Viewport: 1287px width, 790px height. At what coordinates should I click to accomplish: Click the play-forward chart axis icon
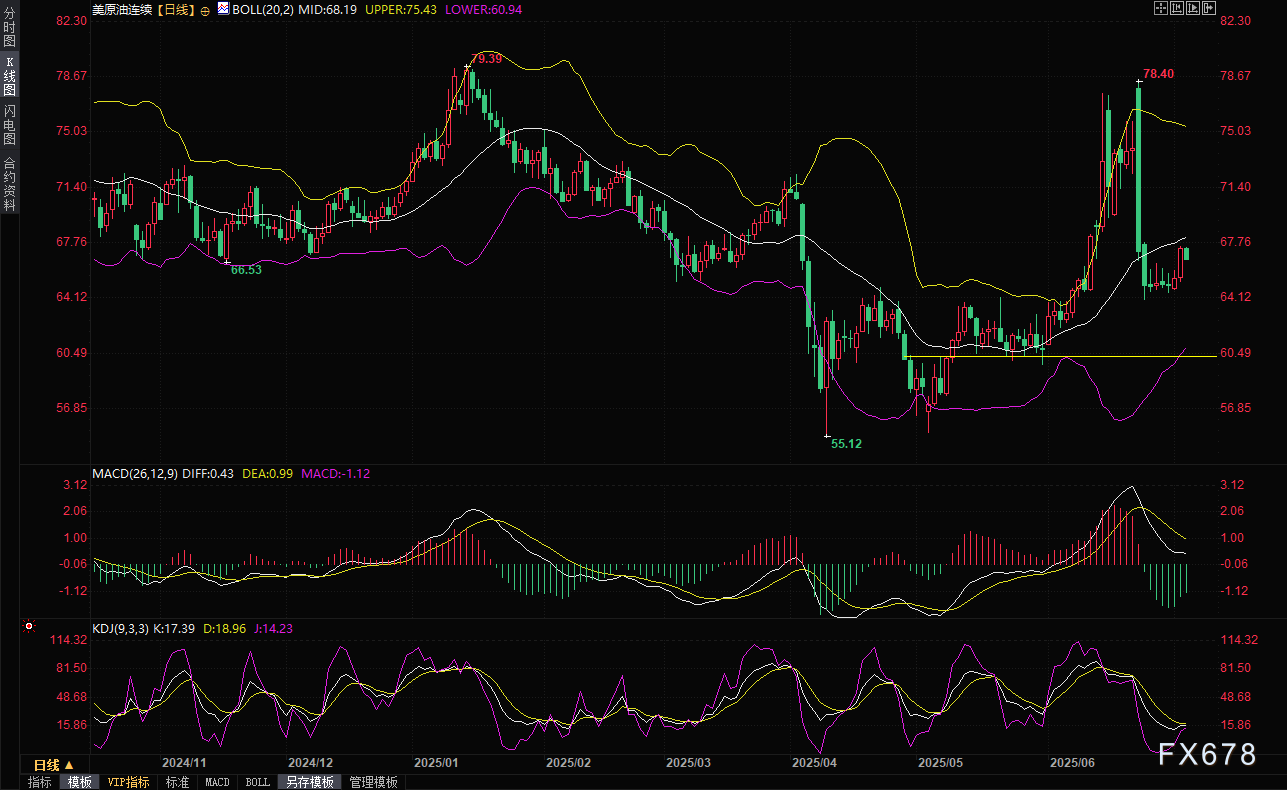pos(1193,8)
